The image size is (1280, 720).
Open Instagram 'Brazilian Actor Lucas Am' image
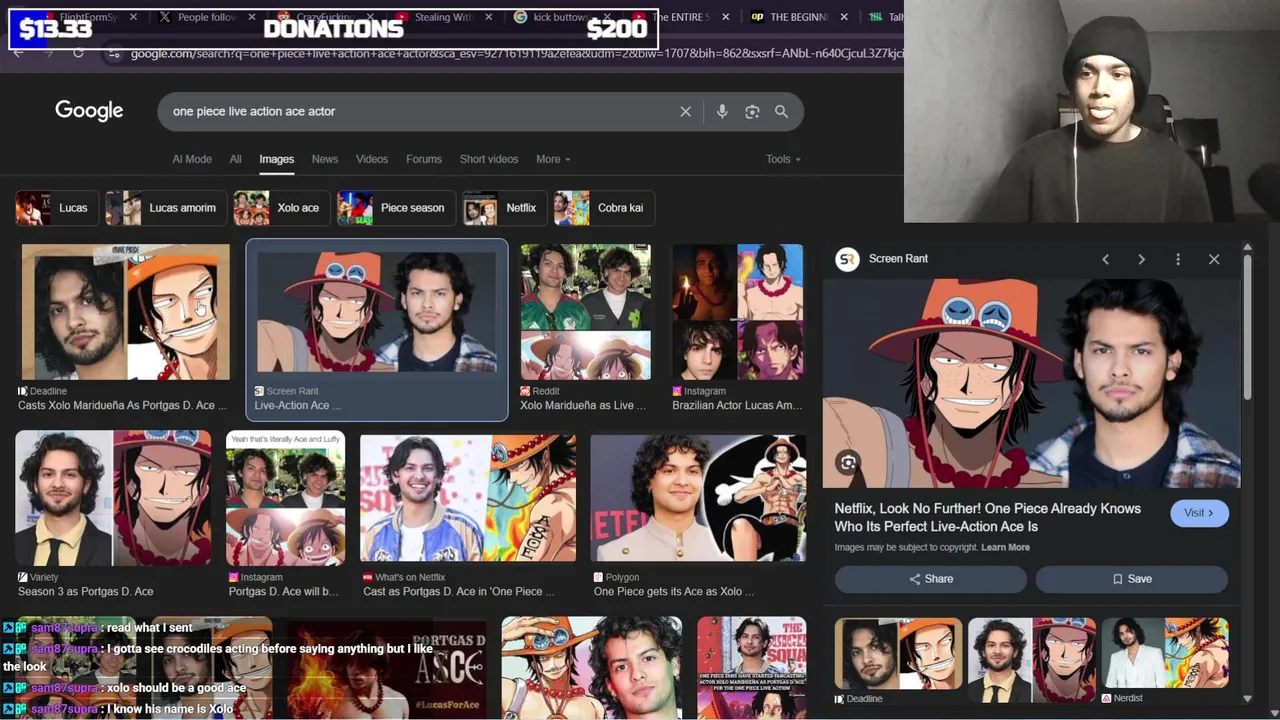pyautogui.click(x=737, y=312)
